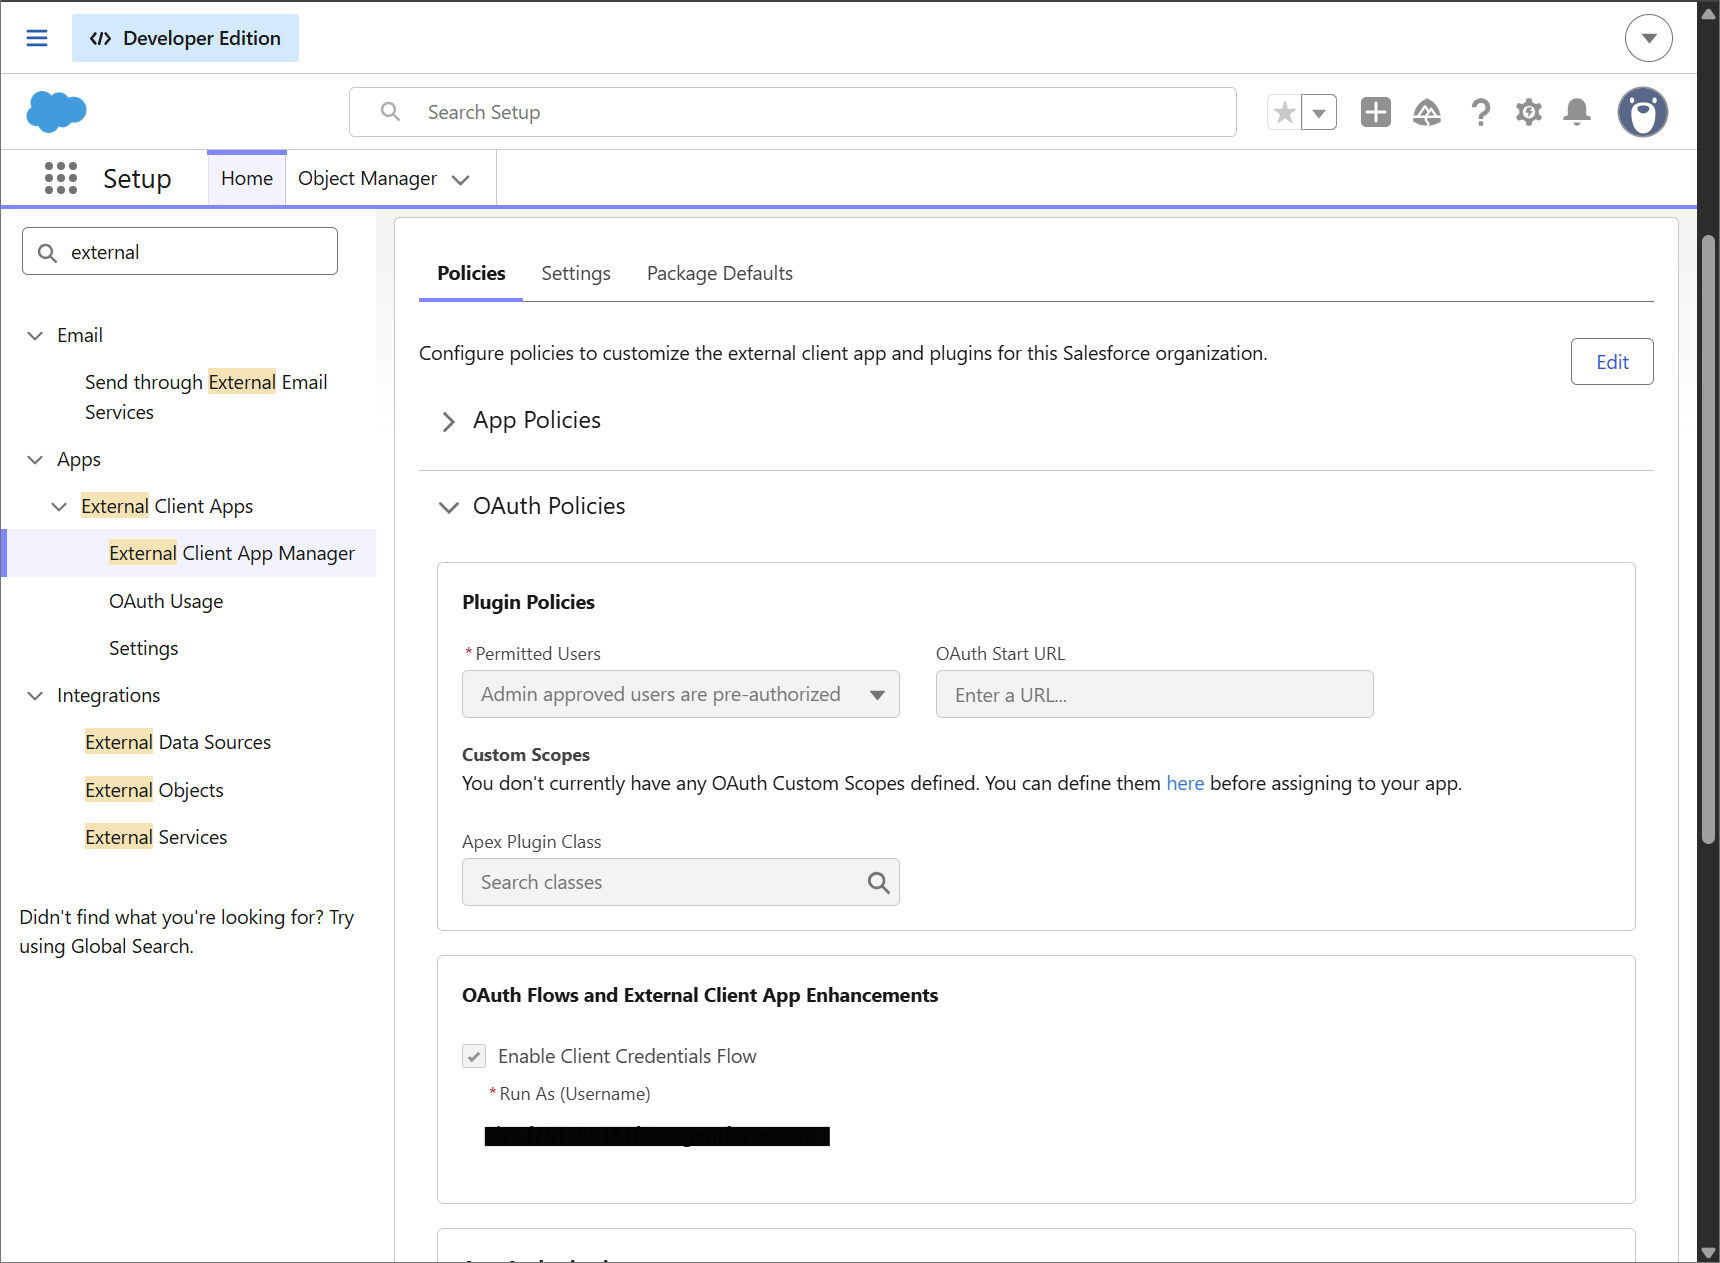
Task: Open OAuth Usage in the sidebar
Action: [166, 601]
